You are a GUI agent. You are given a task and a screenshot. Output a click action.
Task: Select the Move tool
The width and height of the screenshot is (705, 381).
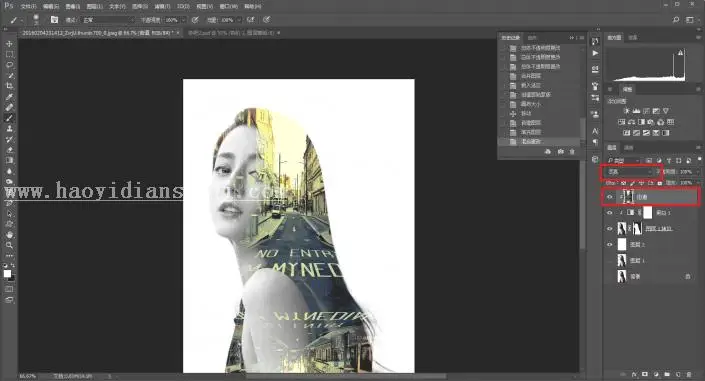click(x=9, y=44)
